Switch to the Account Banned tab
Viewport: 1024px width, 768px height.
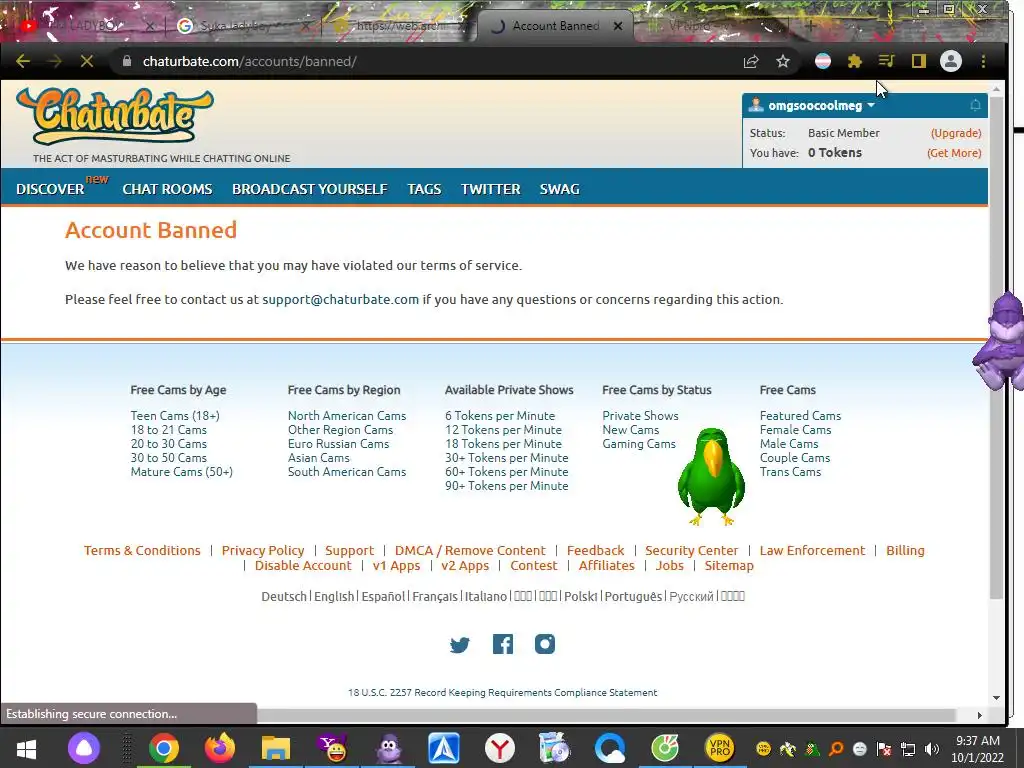pos(555,25)
